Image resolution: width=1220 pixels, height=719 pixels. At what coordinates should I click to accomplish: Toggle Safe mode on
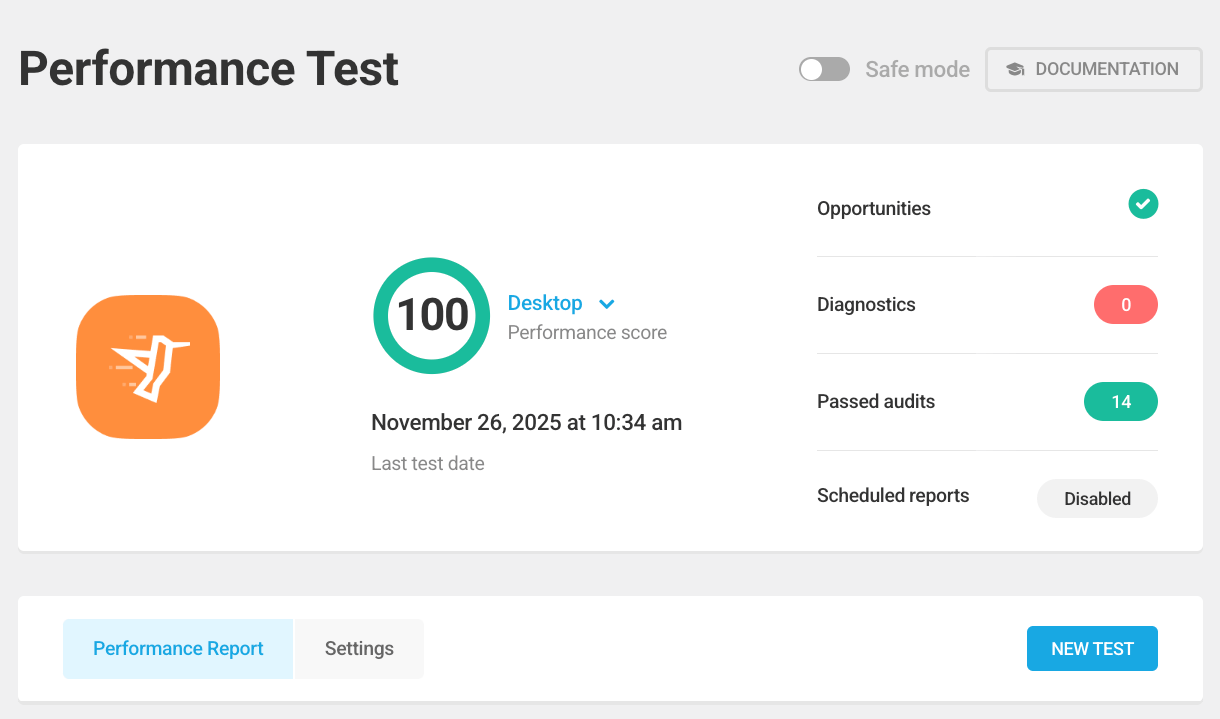[x=824, y=69]
